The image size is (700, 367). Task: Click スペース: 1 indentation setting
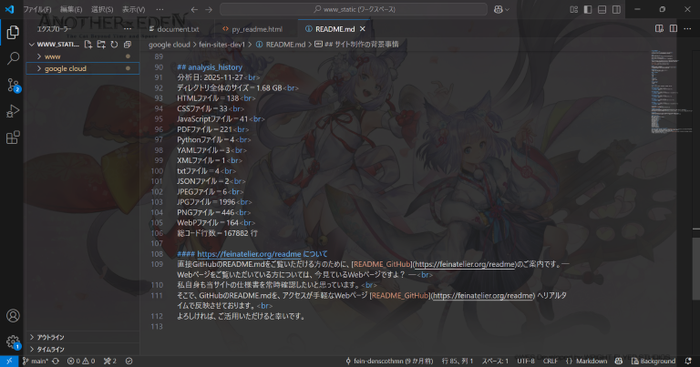[x=495, y=361]
